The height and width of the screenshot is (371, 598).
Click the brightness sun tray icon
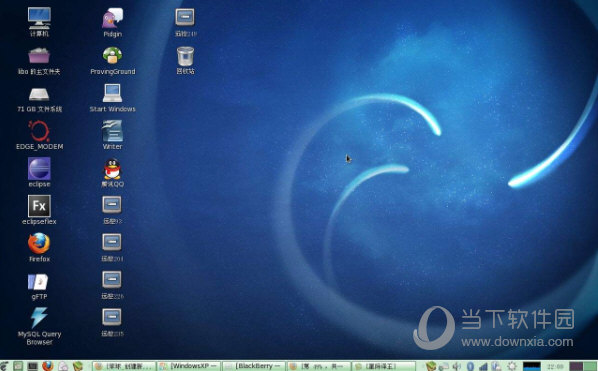[x=511, y=366]
